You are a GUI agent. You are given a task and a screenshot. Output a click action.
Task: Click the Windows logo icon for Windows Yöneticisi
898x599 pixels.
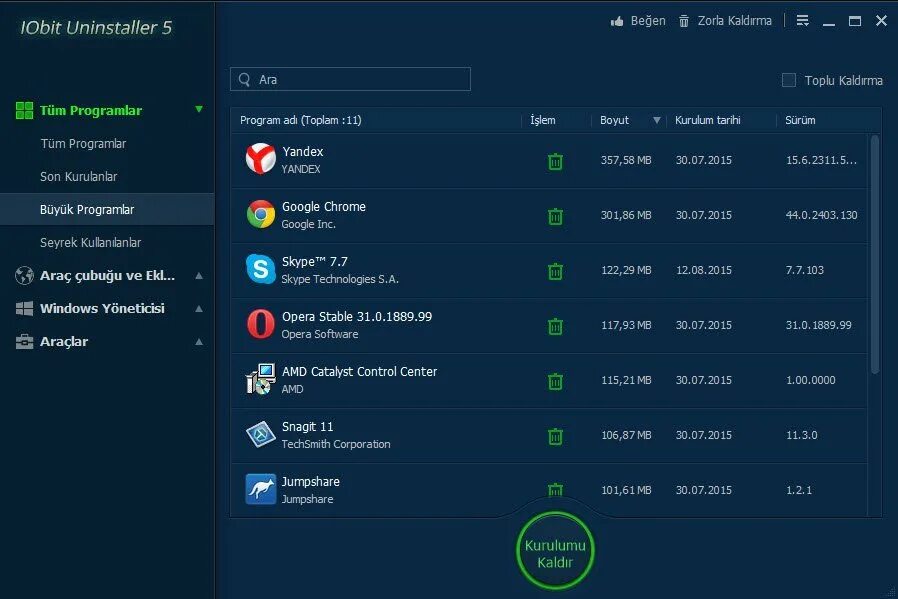tap(24, 309)
